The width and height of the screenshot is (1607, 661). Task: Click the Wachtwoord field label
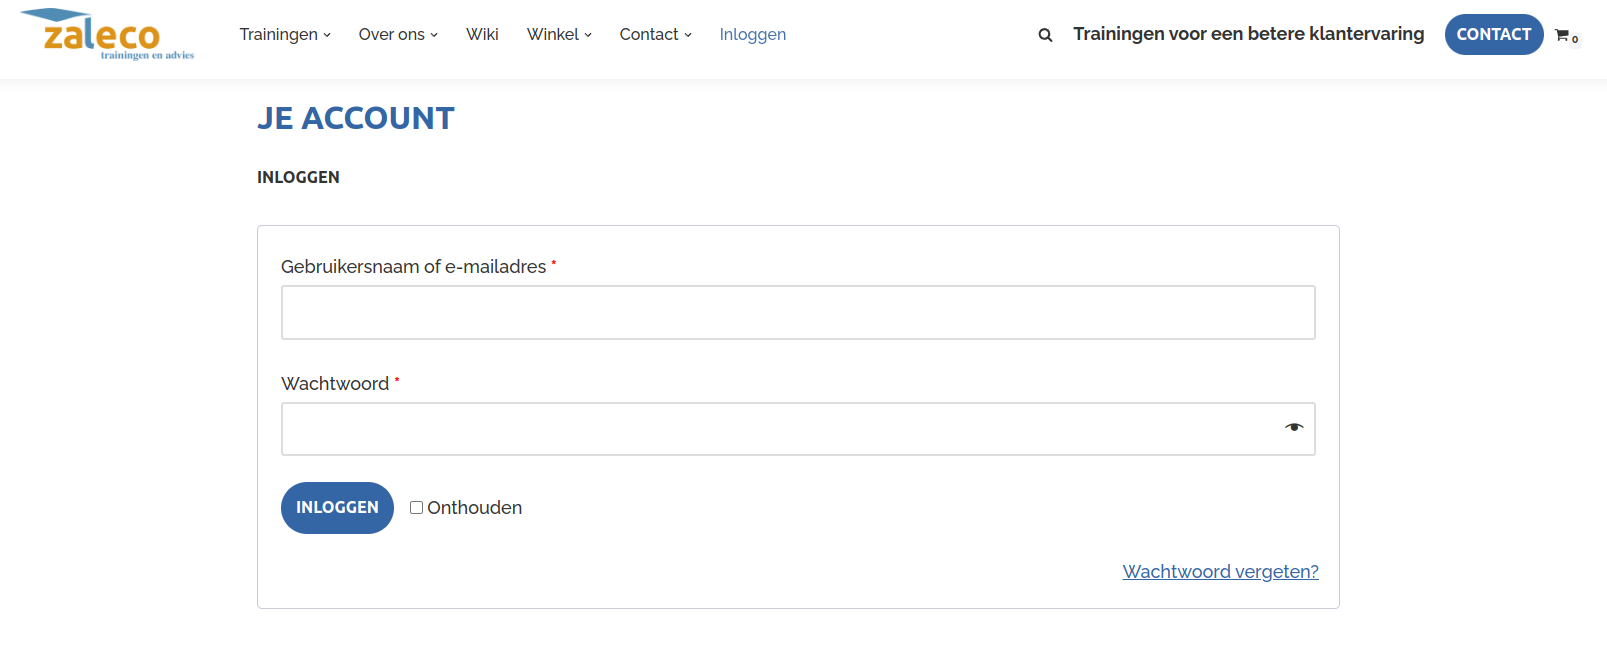pos(335,384)
